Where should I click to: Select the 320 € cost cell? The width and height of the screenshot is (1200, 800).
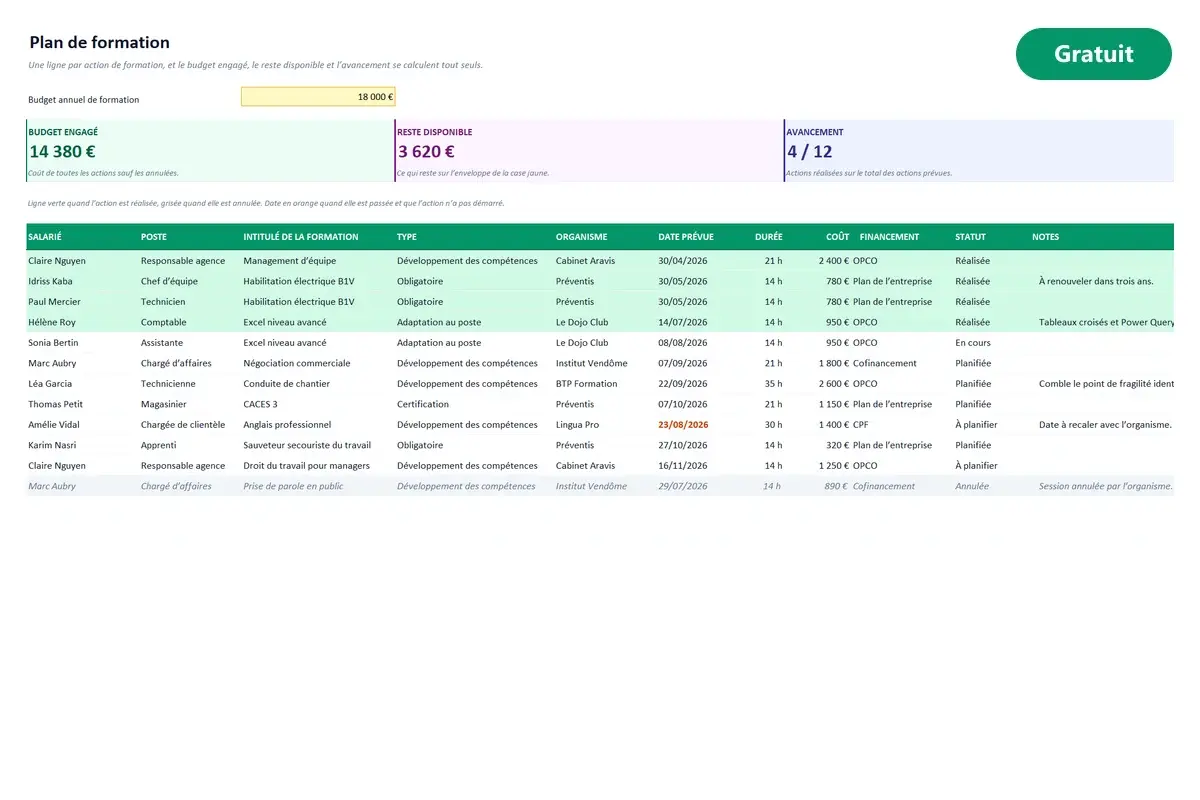[838, 445]
